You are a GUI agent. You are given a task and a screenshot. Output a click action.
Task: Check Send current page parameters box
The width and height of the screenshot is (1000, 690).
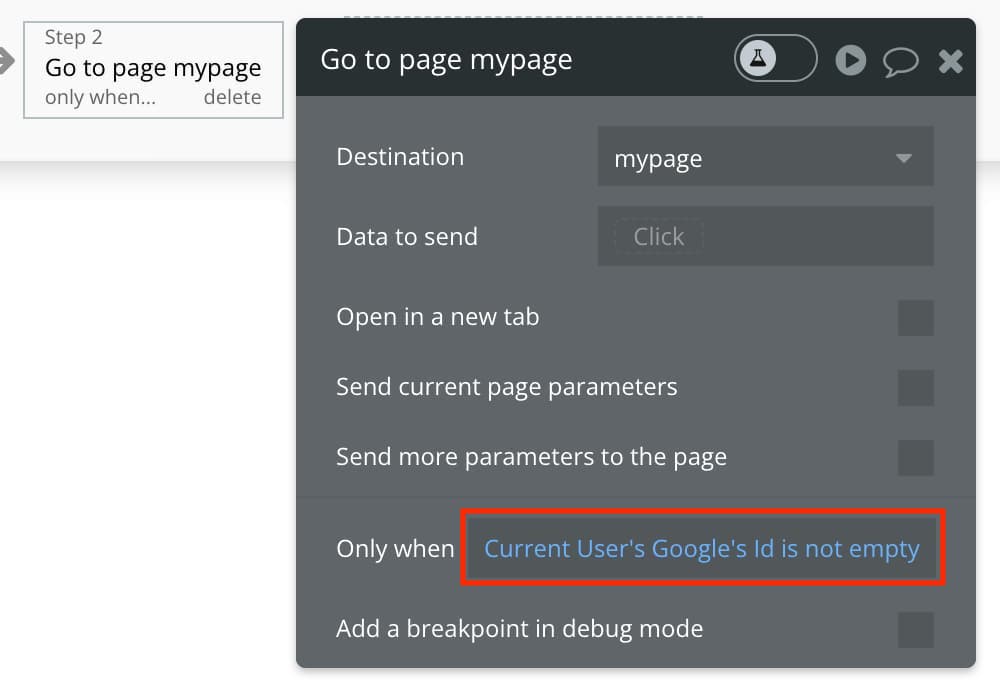[x=916, y=388]
